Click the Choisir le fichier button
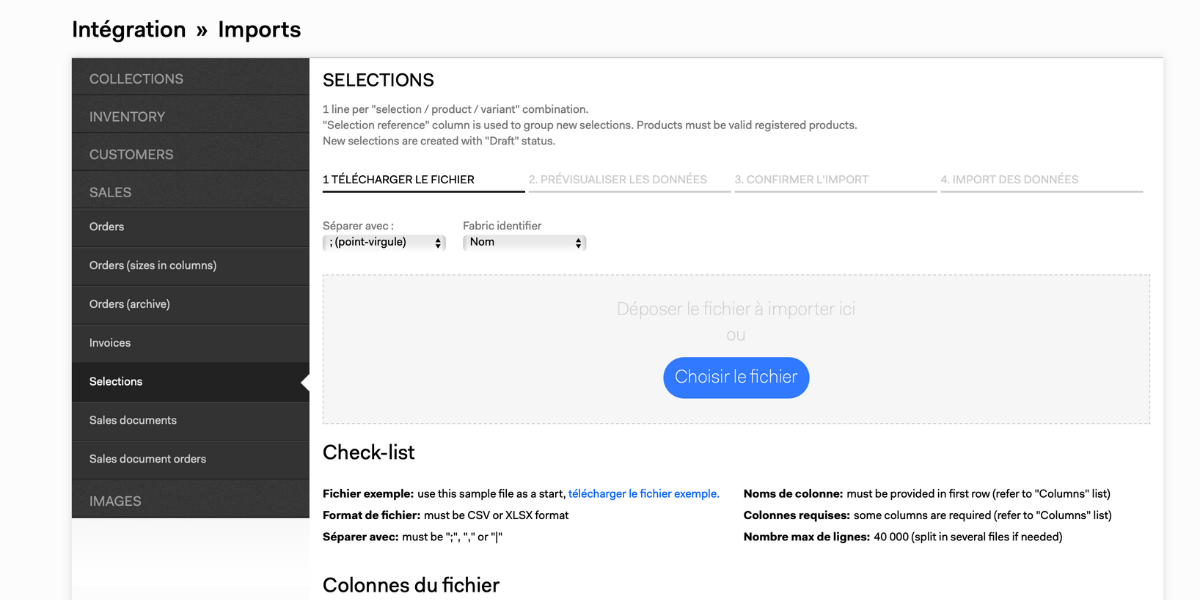The width and height of the screenshot is (1200, 600). pos(736,377)
